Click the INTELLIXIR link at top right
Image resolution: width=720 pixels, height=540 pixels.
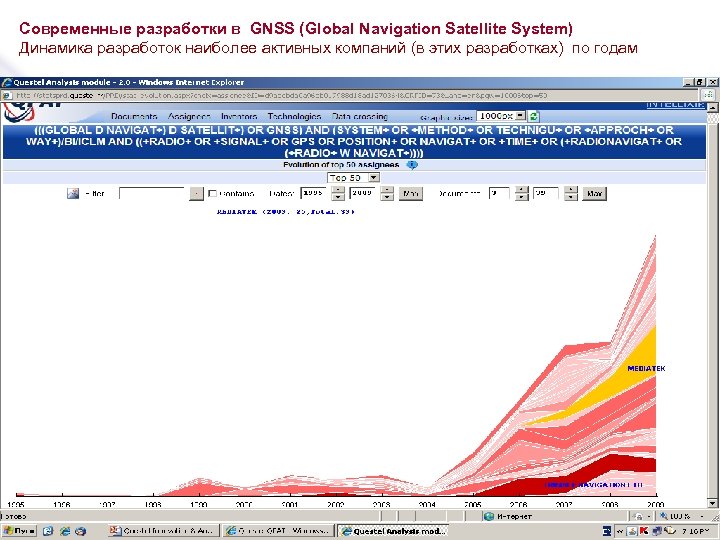click(675, 105)
